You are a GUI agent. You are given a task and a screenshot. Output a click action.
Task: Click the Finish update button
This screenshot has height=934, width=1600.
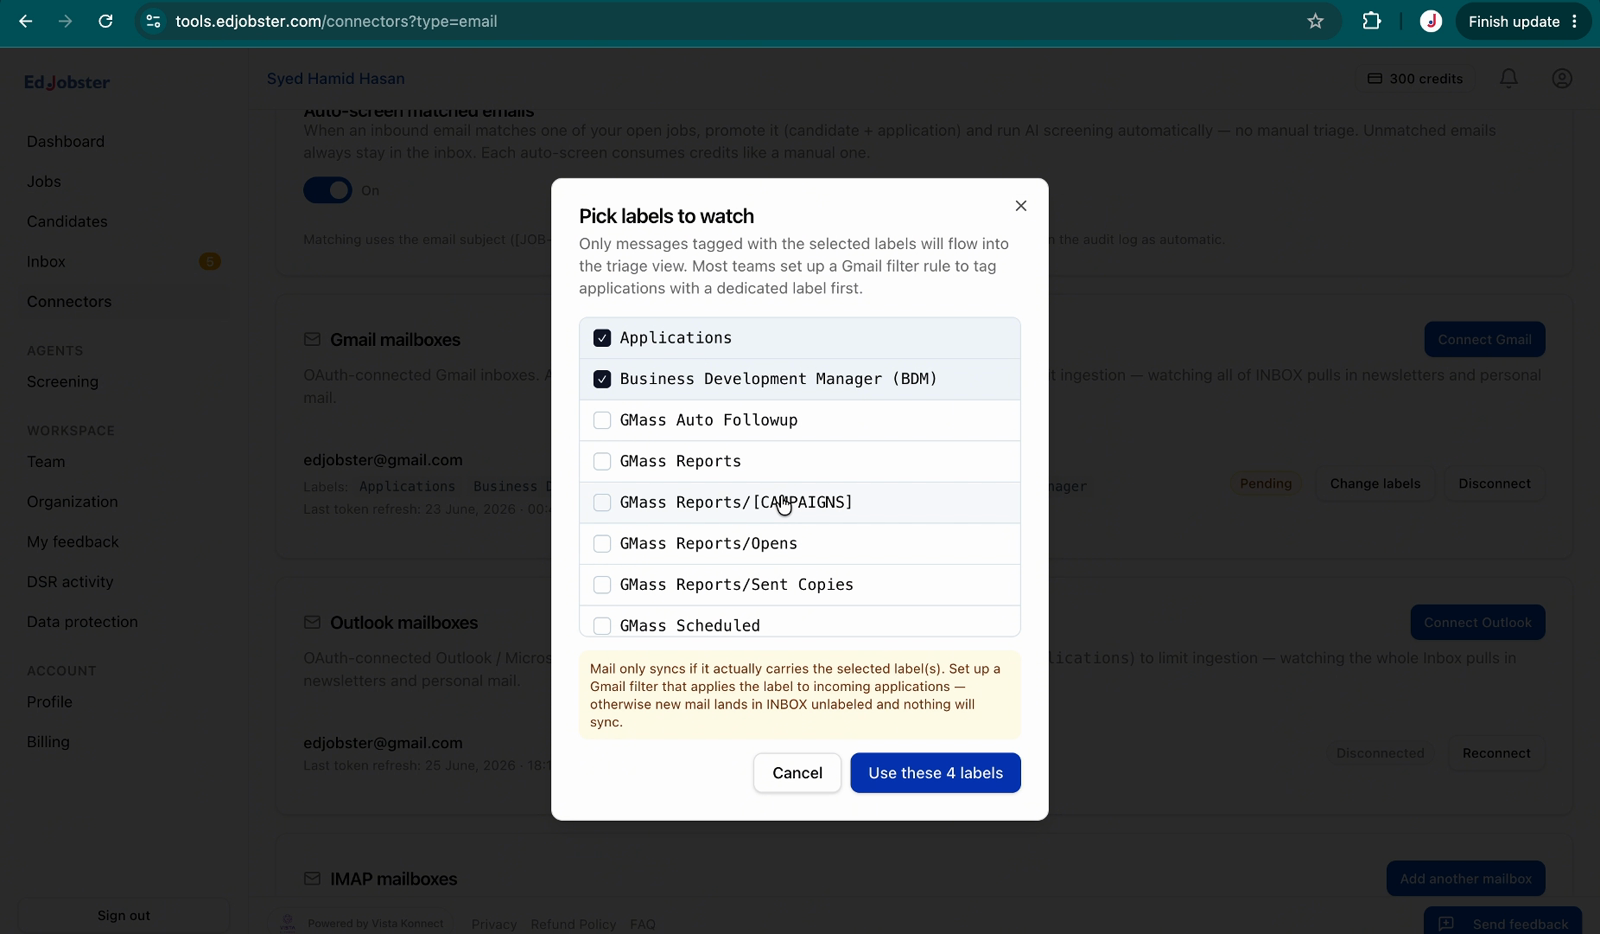coord(1514,21)
